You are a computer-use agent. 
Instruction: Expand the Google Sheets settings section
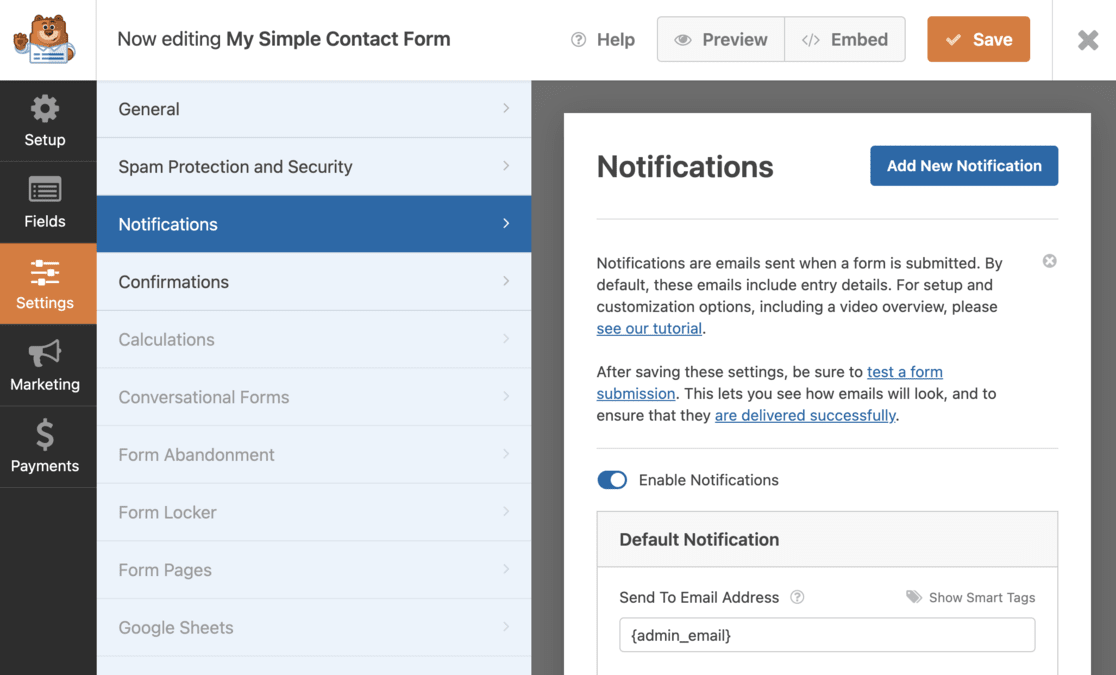pyautogui.click(x=313, y=627)
